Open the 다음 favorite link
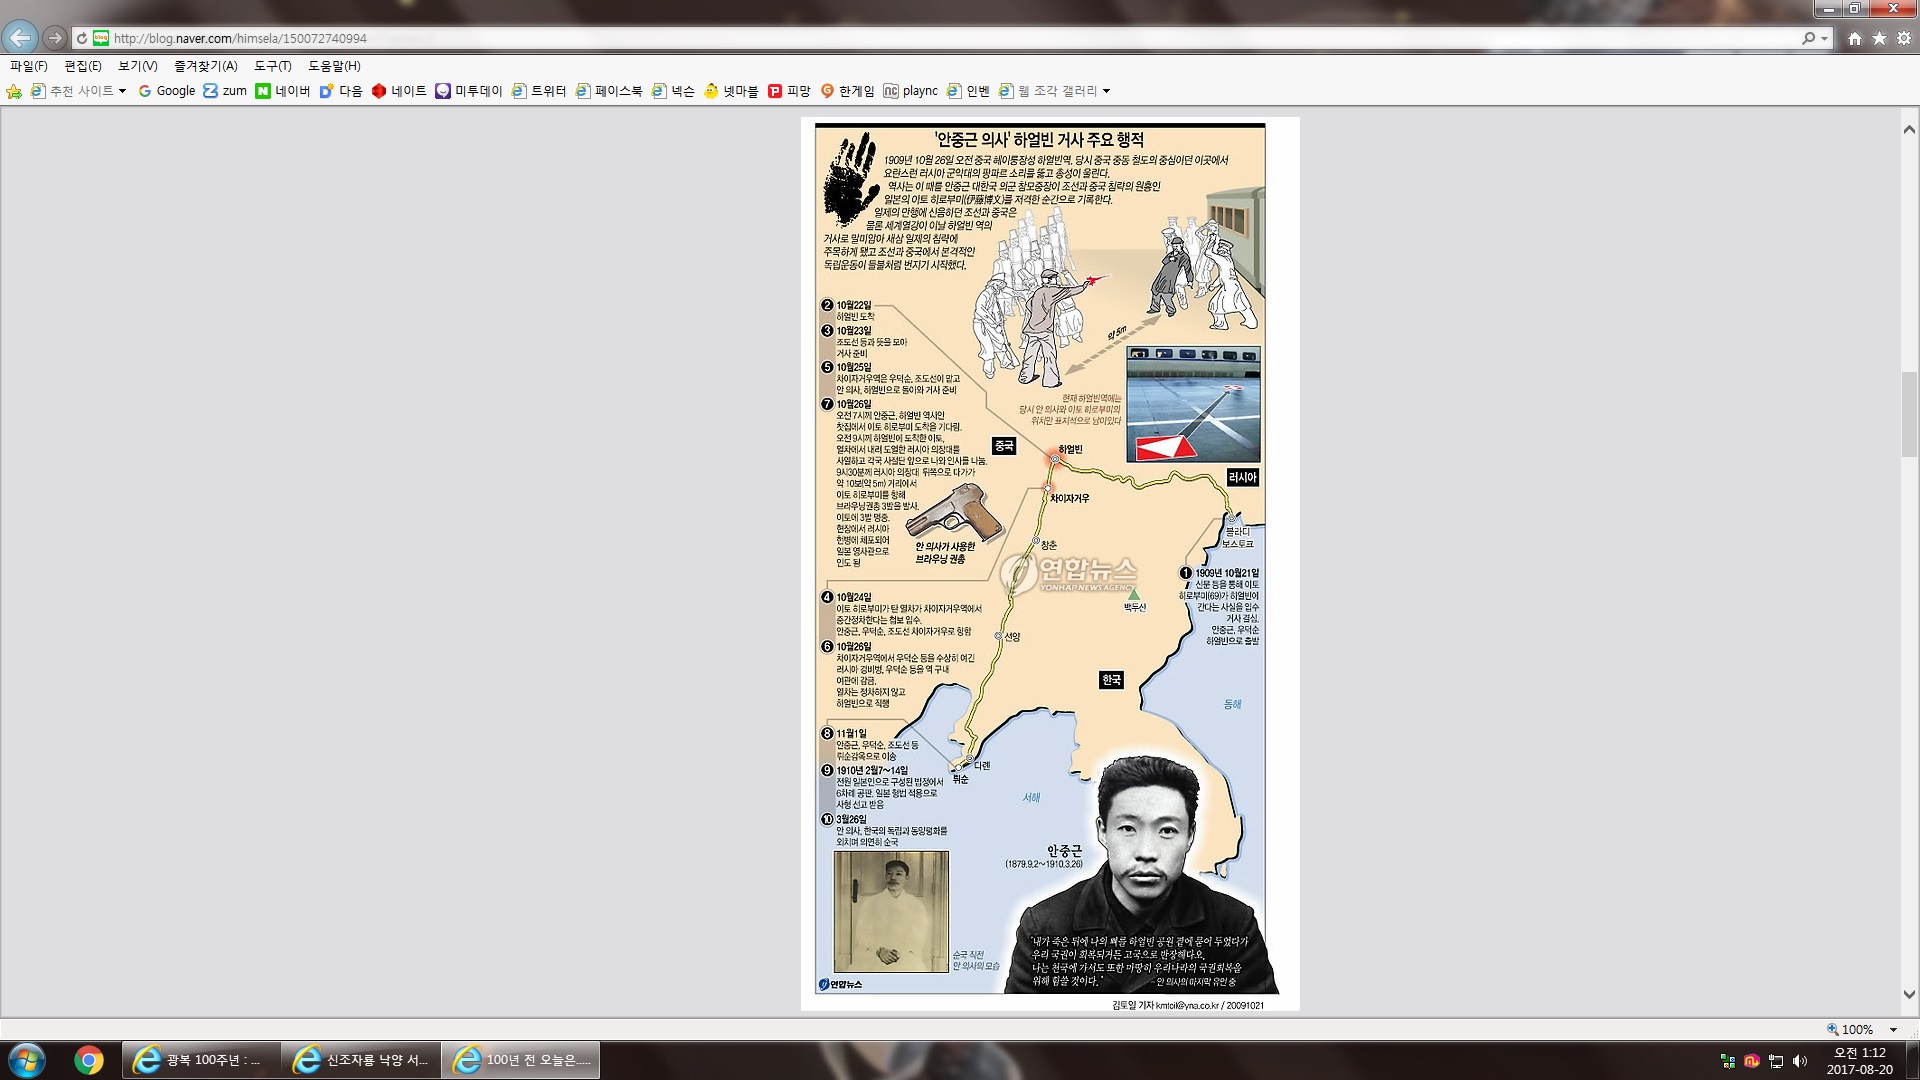This screenshot has width=1920, height=1080. 341,91
